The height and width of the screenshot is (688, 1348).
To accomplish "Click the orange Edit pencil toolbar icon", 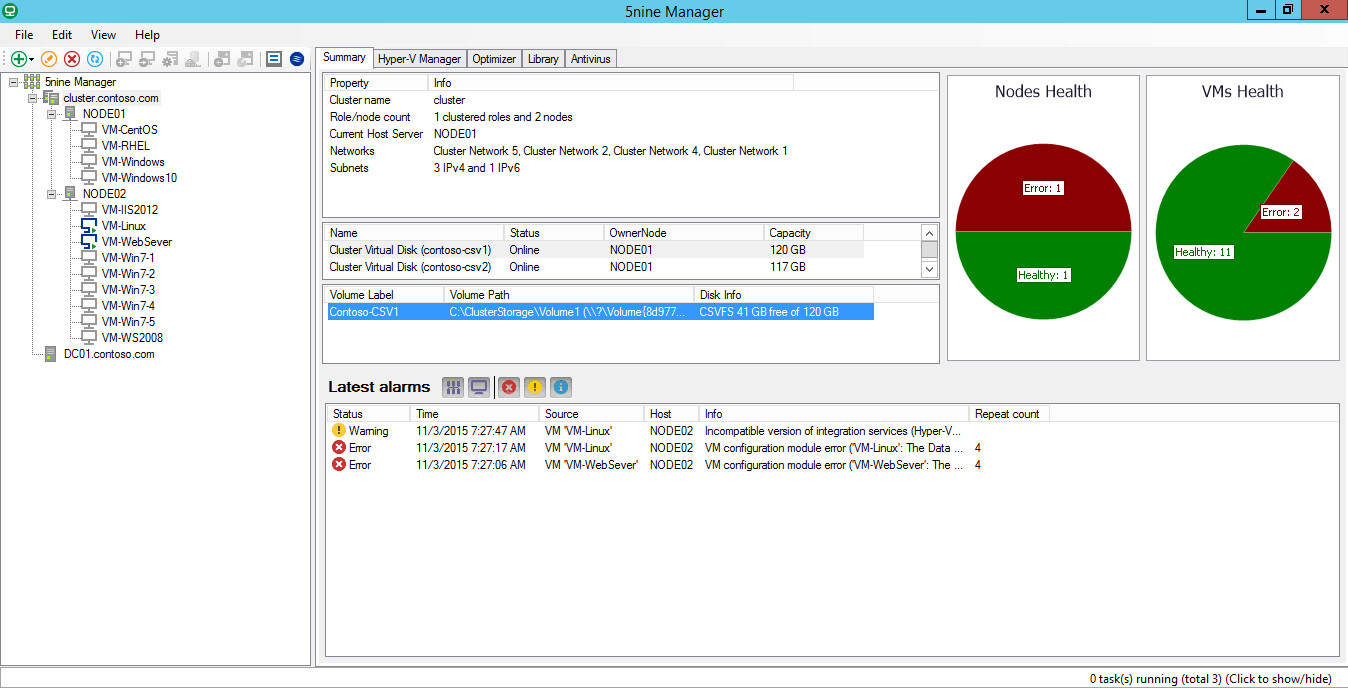I will [x=49, y=59].
